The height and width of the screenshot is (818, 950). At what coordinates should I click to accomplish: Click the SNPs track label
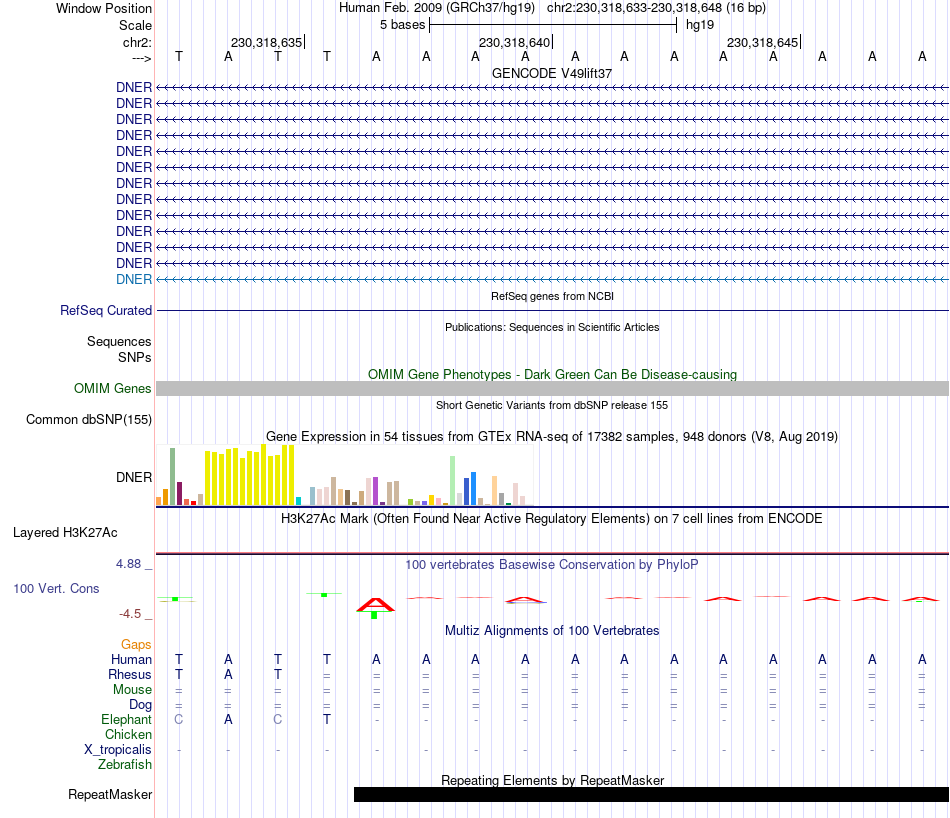coord(135,357)
